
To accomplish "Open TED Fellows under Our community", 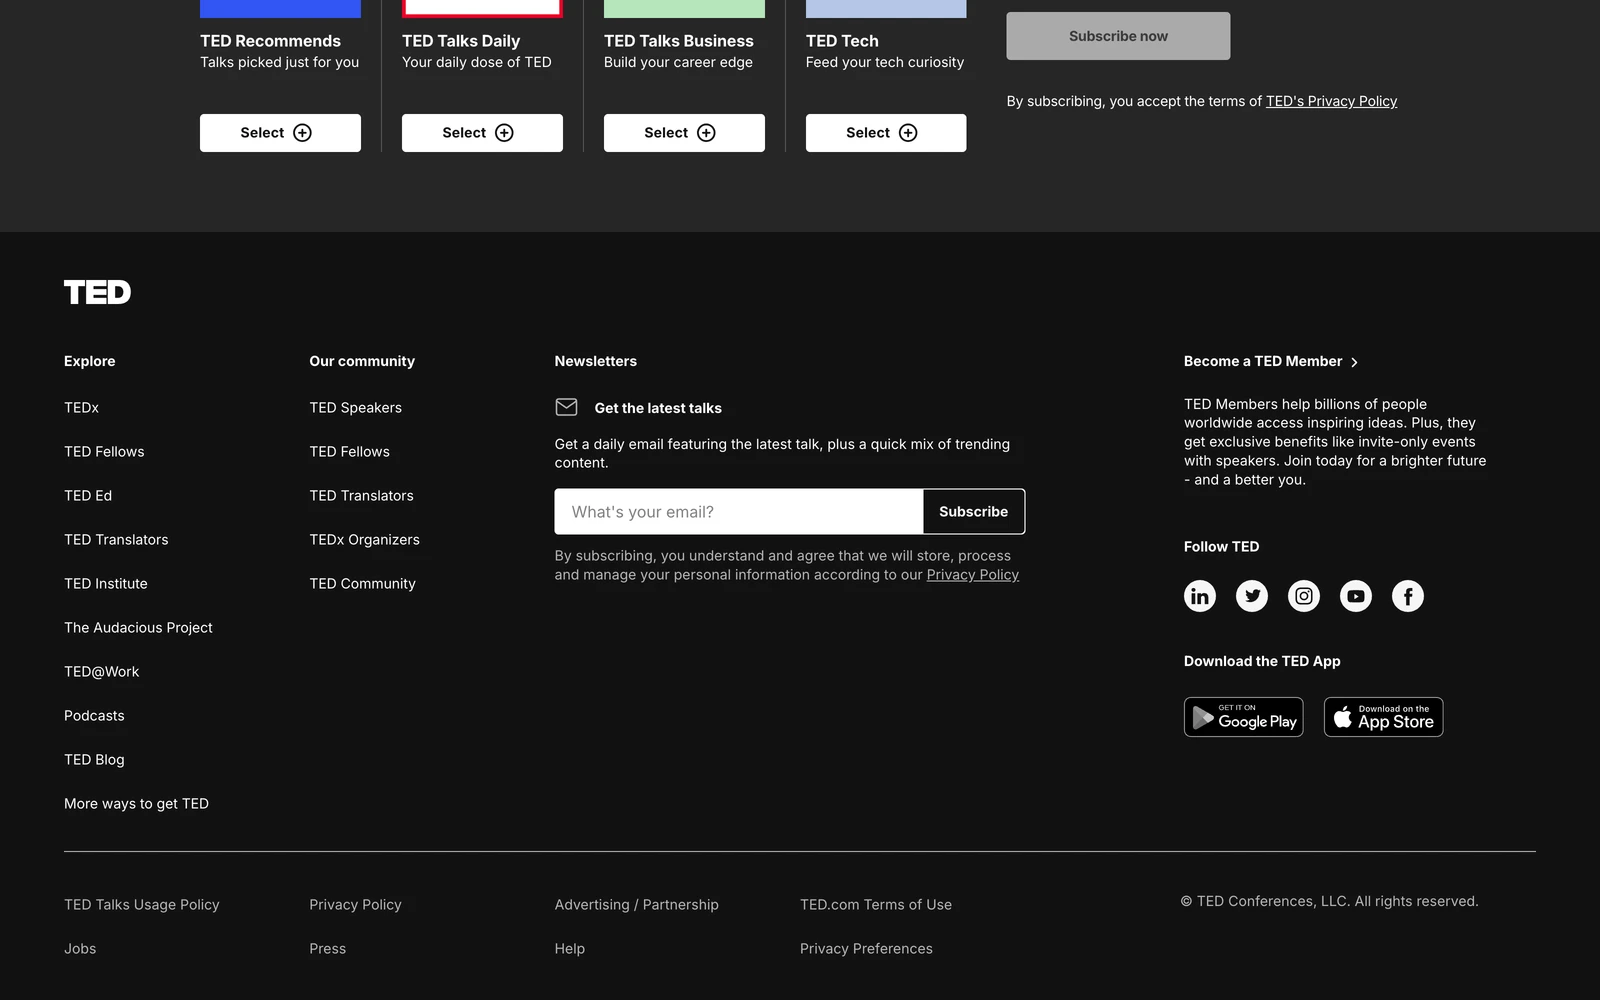I will [x=349, y=452].
